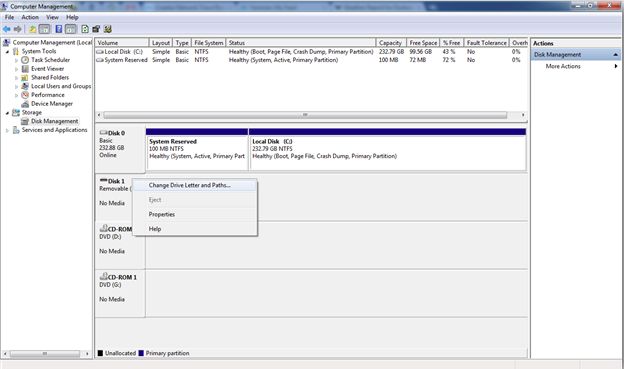Image resolution: width=624 pixels, height=369 pixels.
Task: Click the System Tools icon in the tree
Action: click(x=16, y=51)
